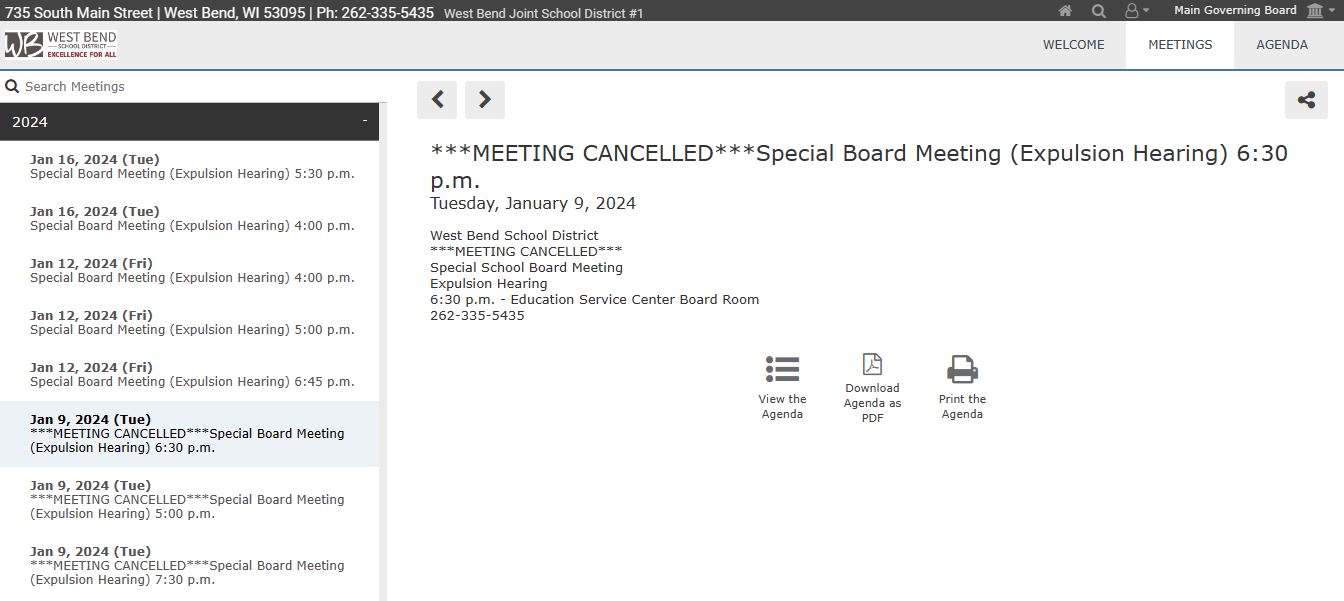Collapse the 2024 meetings section
Screen dimensions: 1344x601
pyautogui.click(x=364, y=121)
